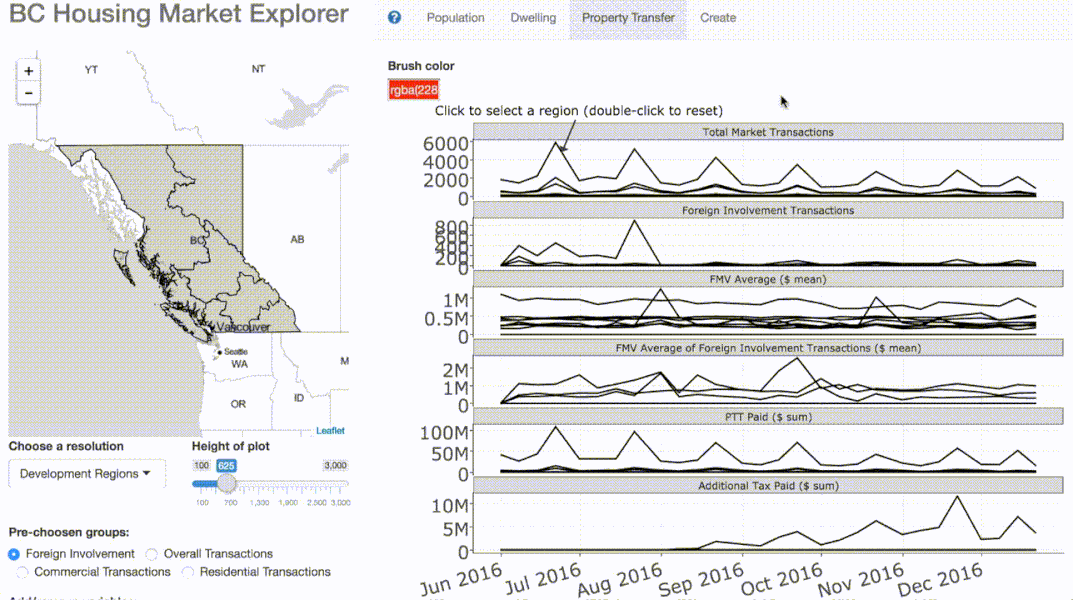Open the Dwelling tab
The height and width of the screenshot is (600, 1073).
[x=533, y=17]
